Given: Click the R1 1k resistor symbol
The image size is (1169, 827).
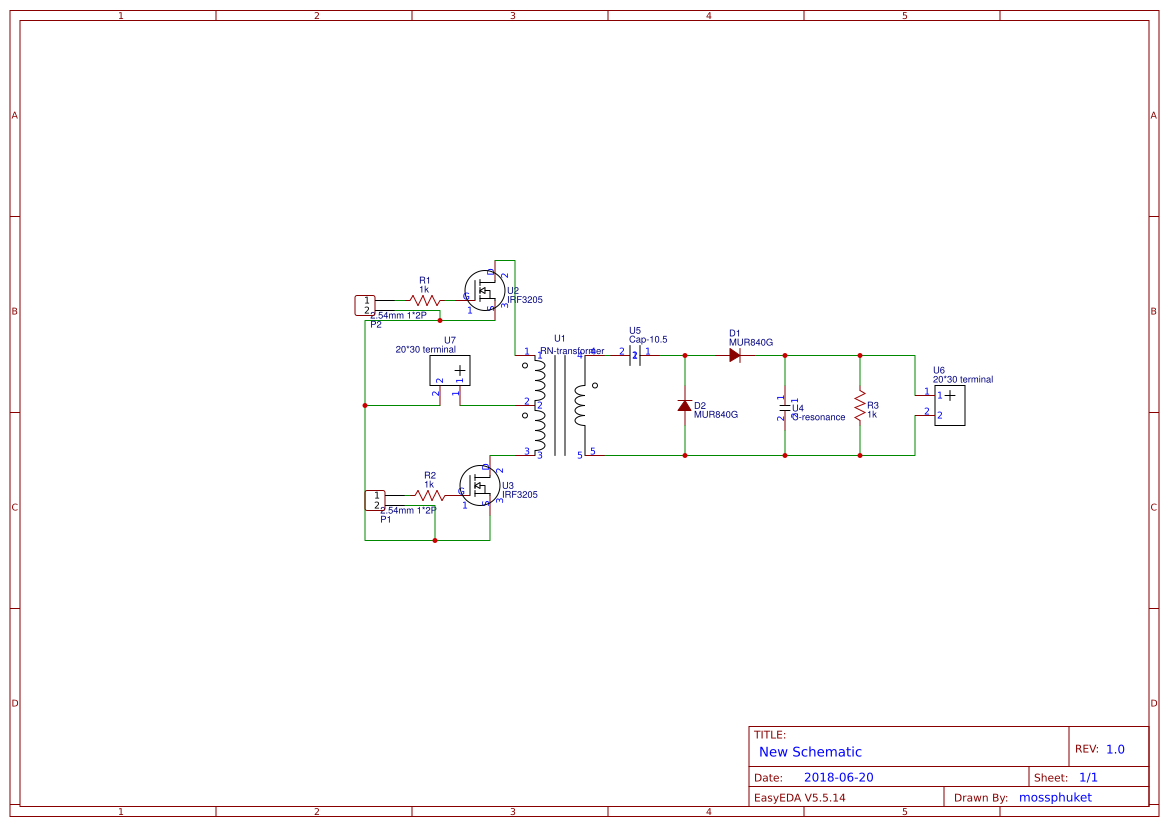Looking at the screenshot, I should point(424,301).
